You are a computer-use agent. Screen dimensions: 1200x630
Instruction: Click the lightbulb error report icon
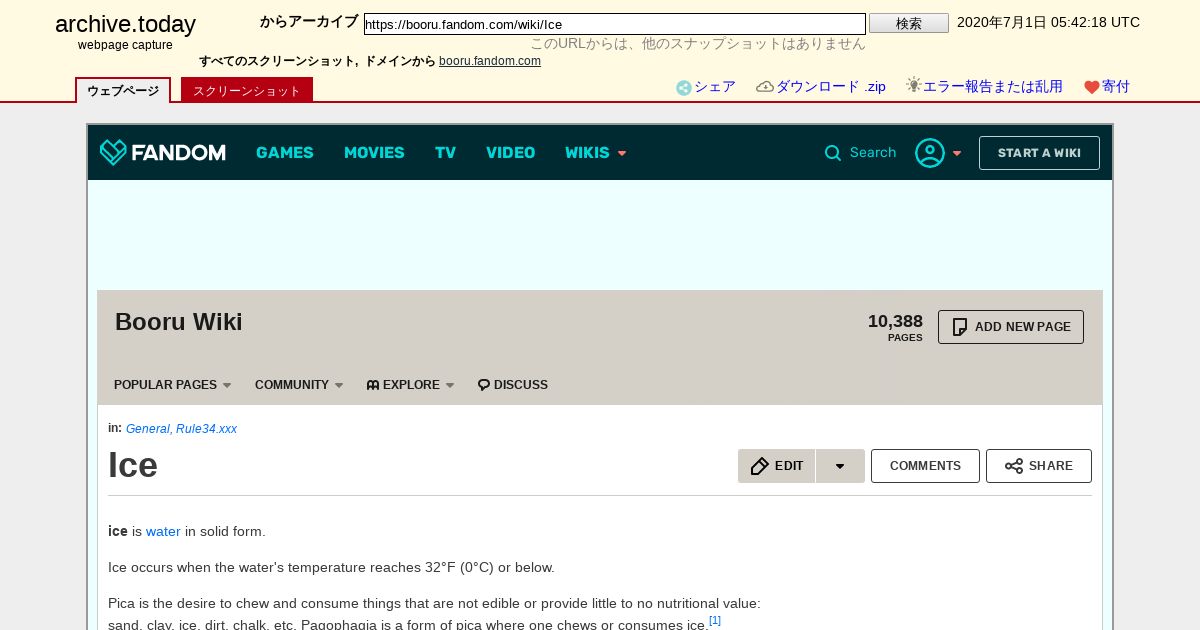(x=913, y=85)
